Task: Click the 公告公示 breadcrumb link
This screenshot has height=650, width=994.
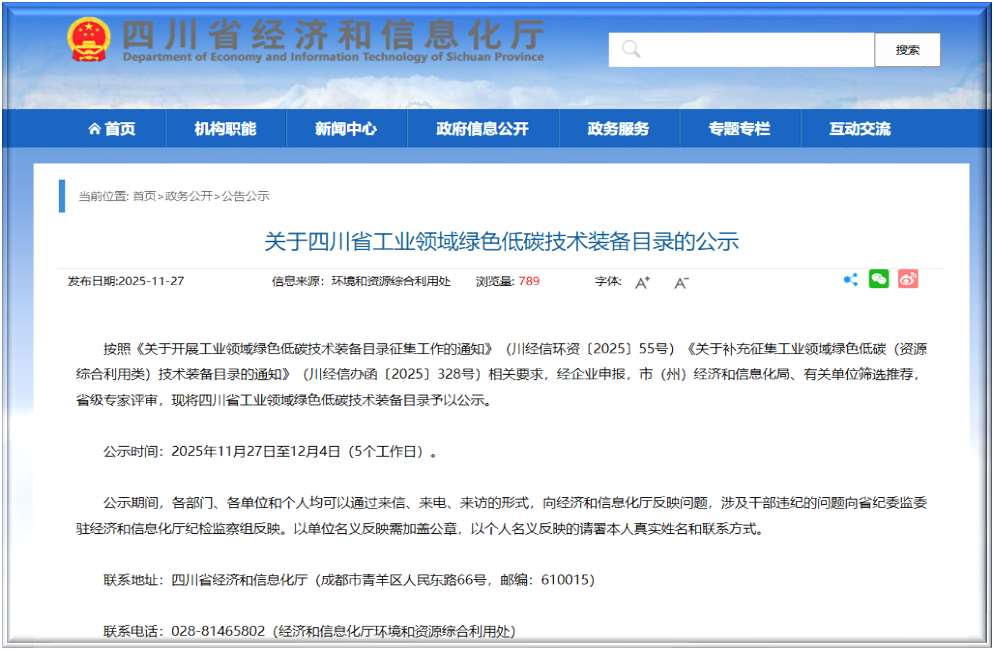Action: (245, 196)
